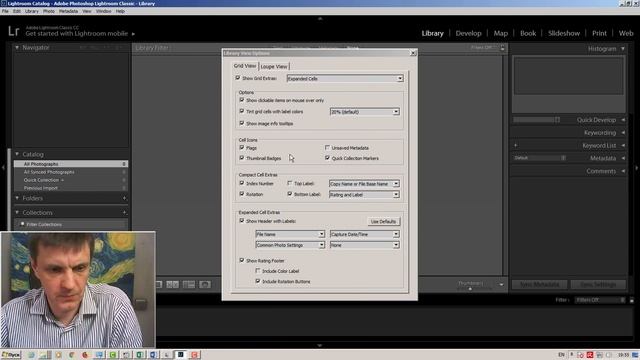The width and height of the screenshot is (640, 360).
Task: Open Capture Date/Time dropdown
Action: pyautogui.click(x=364, y=234)
